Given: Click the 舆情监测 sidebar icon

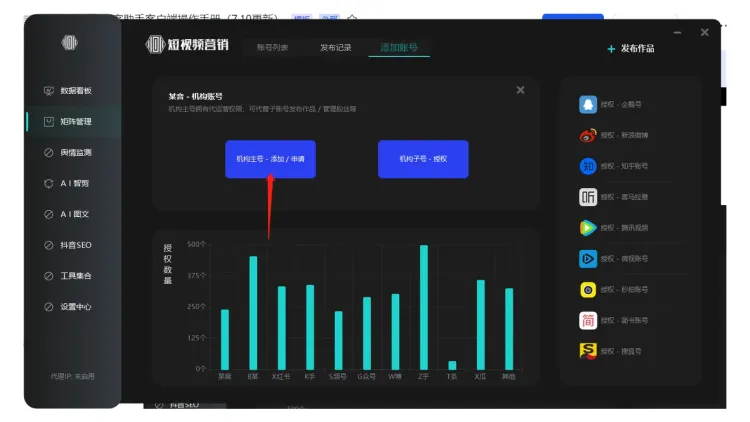Looking at the screenshot, I should click(49, 153).
